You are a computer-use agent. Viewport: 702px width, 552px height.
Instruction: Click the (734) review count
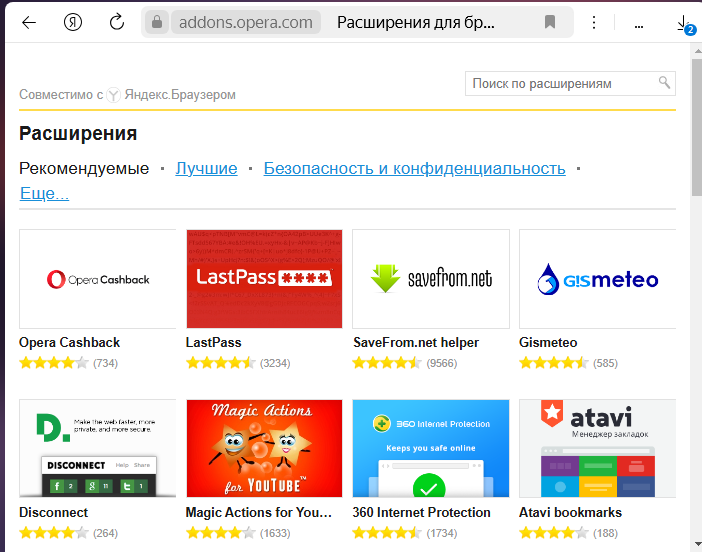pos(106,363)
